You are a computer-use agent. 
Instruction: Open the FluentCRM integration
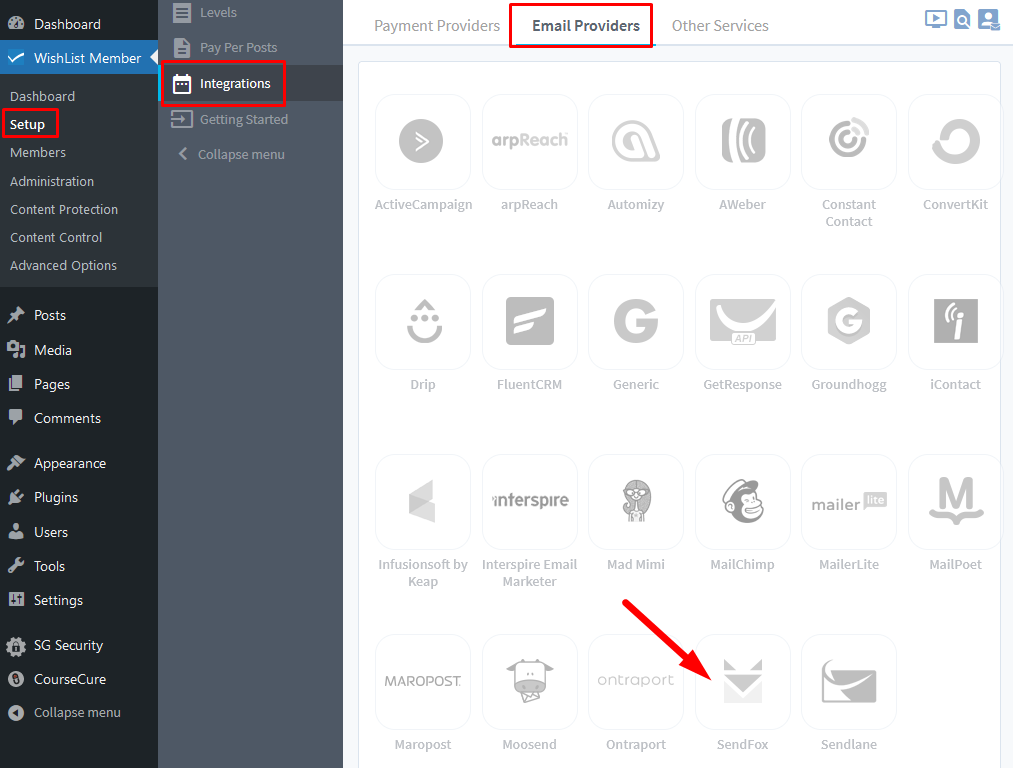click(529, 322)
